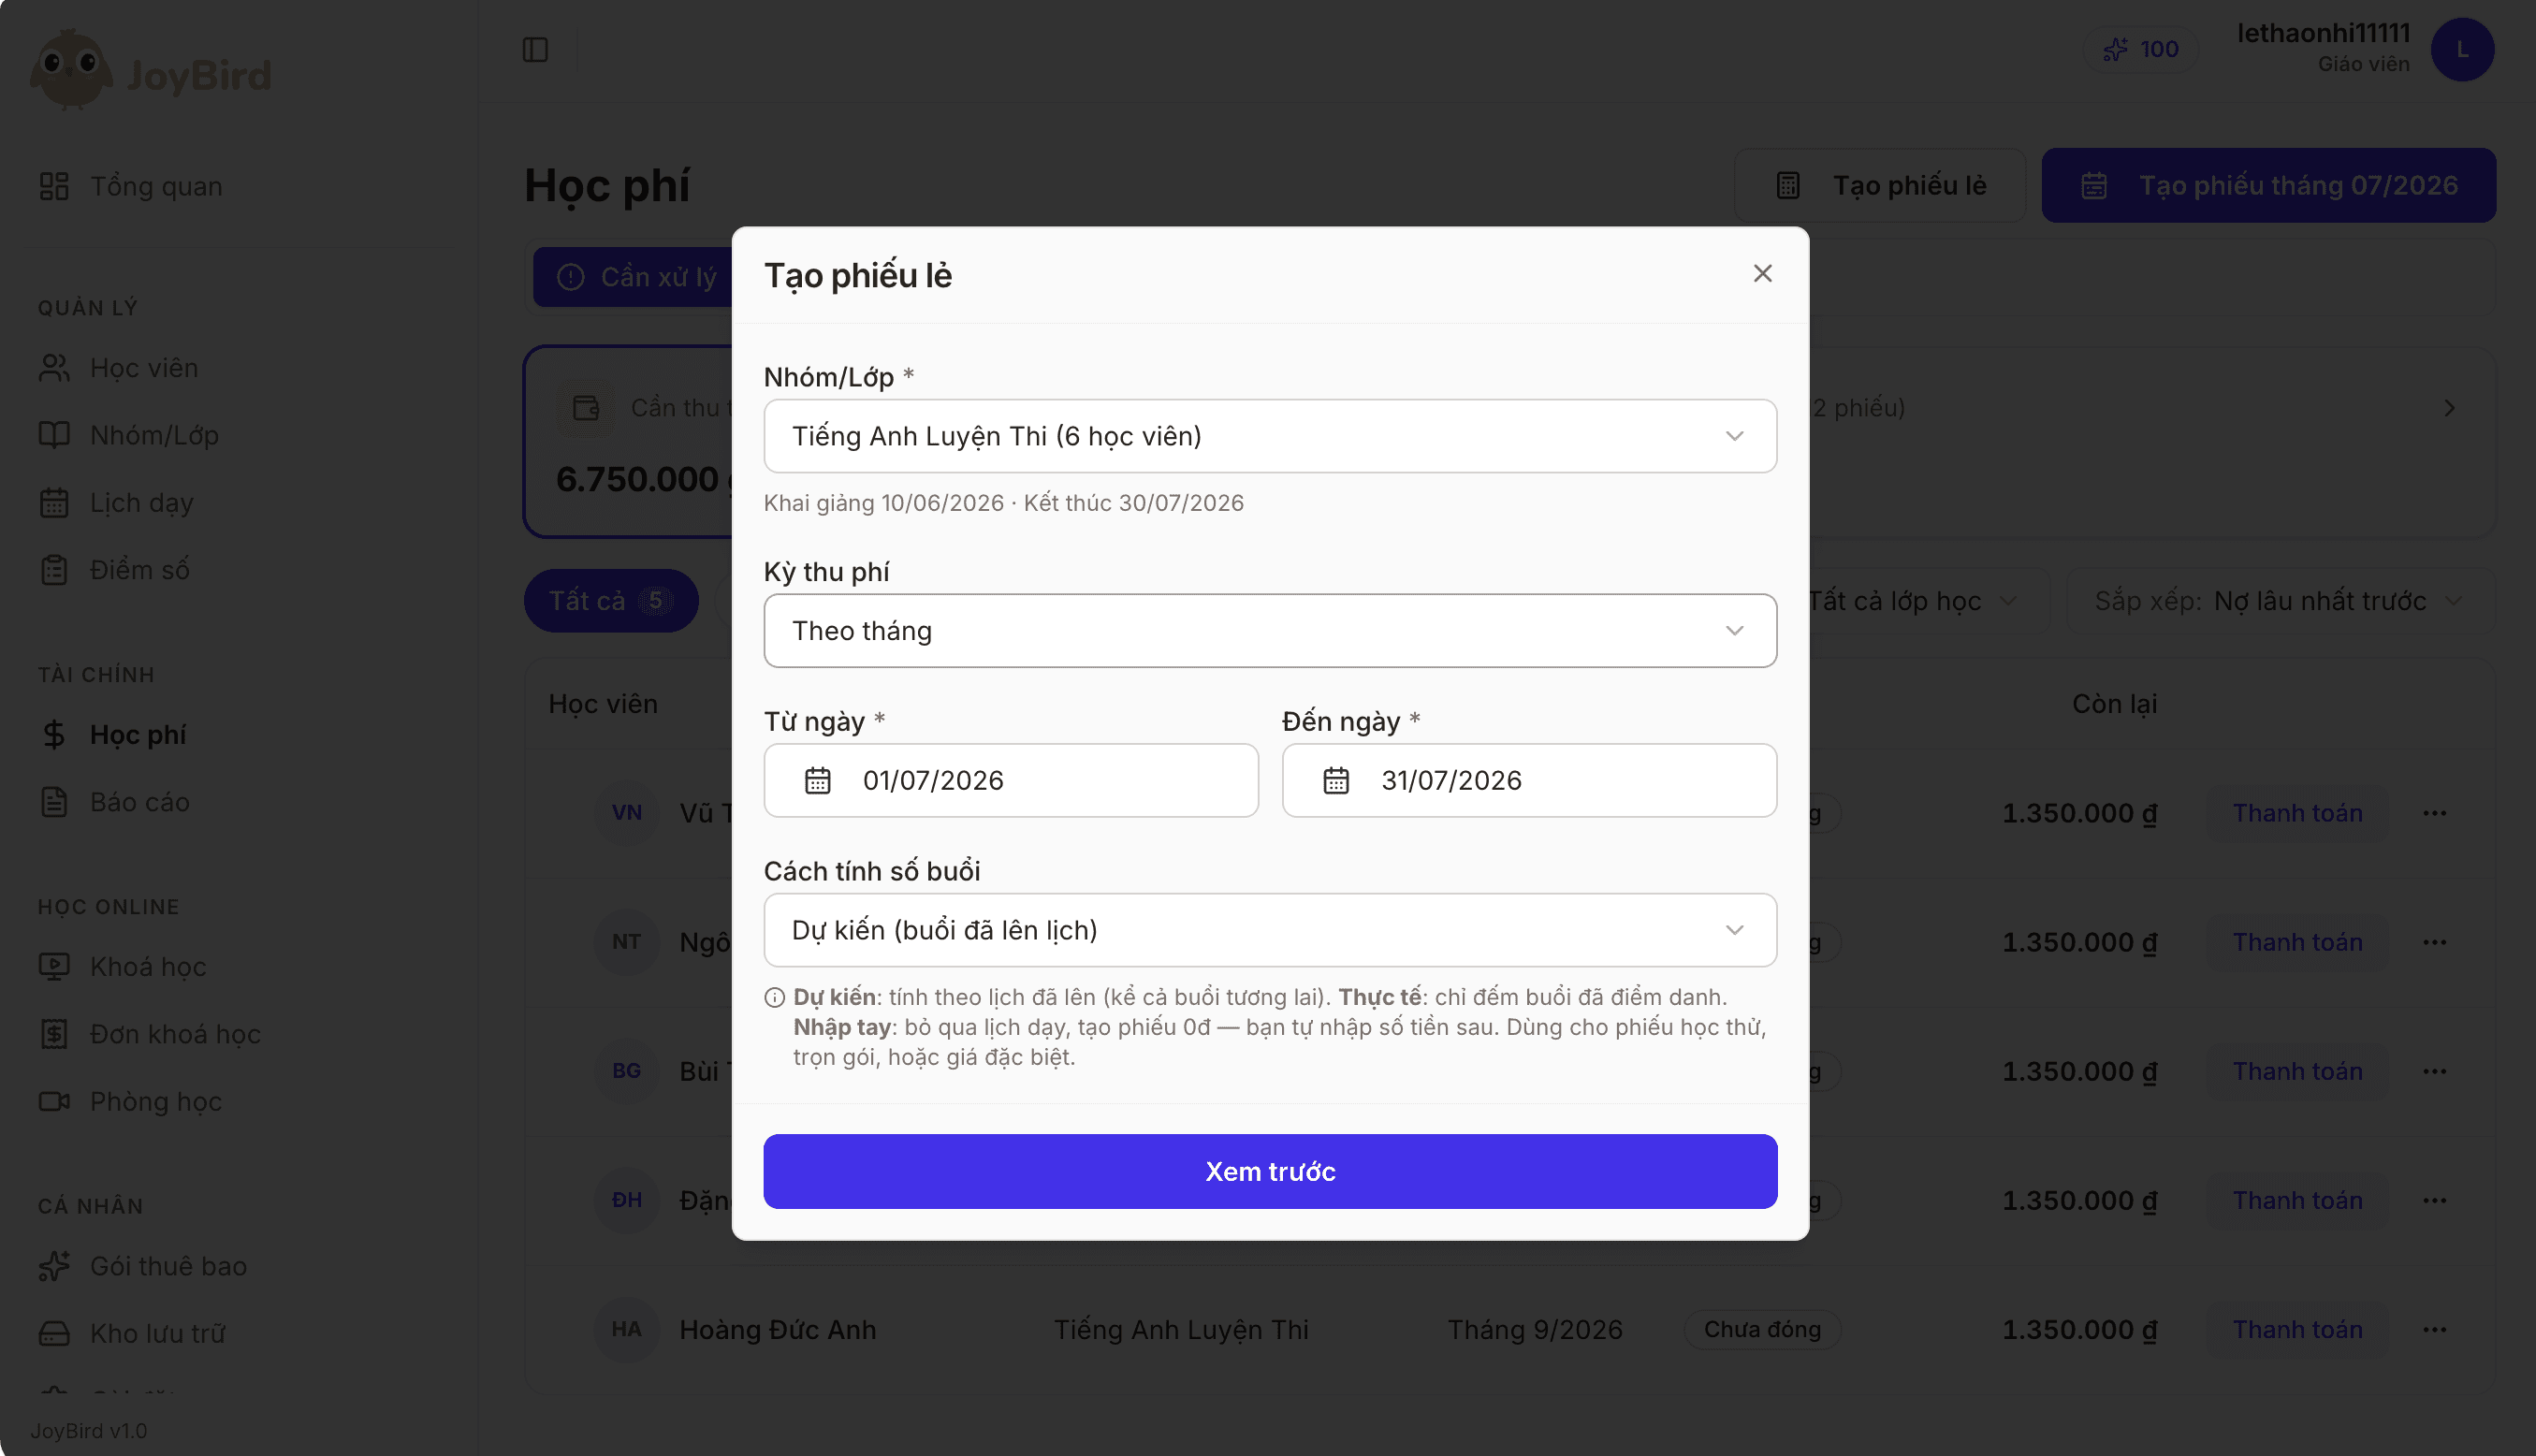
Task: Click the JoyBird owl logo
Action: [x=70, y=70]
